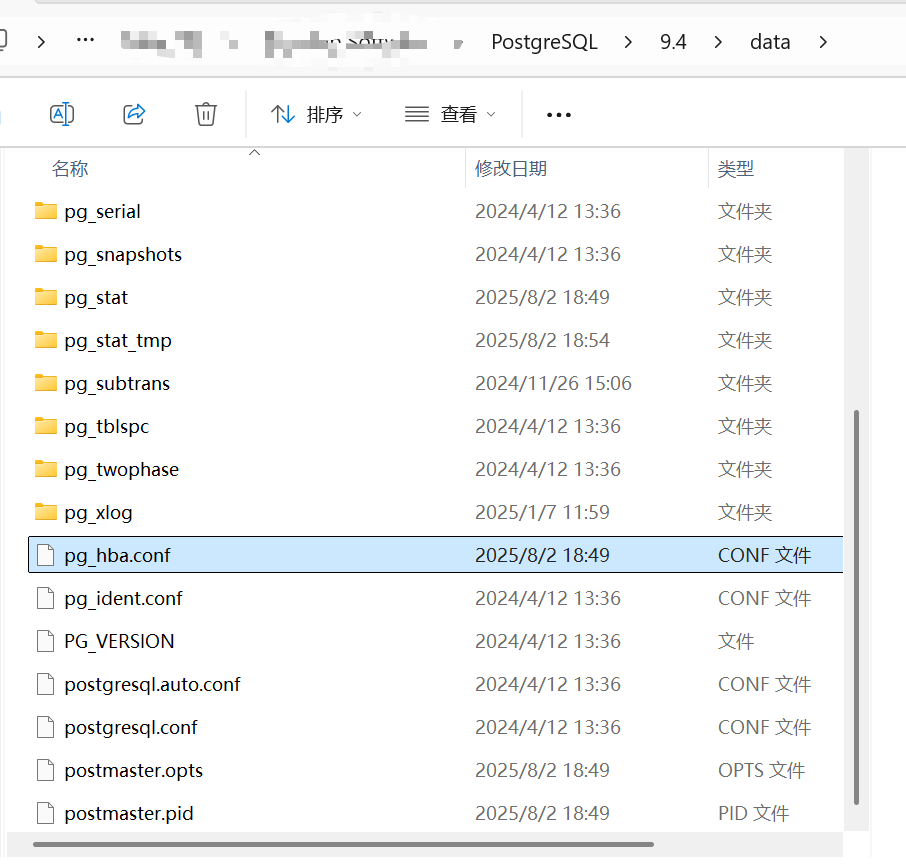Image resolution: width=906 pixels, height=865 pixels.
Task: Expand chevron after data breadcrumb
Action: tap(823, 42)
